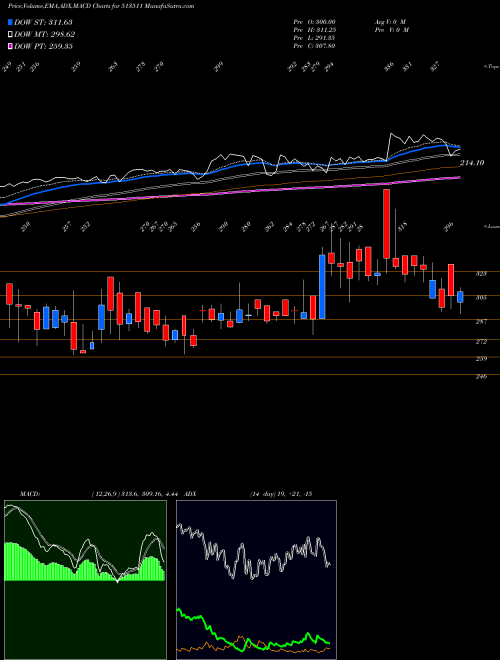The height and width of the screenshot is (660, 500).
Task: Click the 287 price level label
Action: [481, 322]
